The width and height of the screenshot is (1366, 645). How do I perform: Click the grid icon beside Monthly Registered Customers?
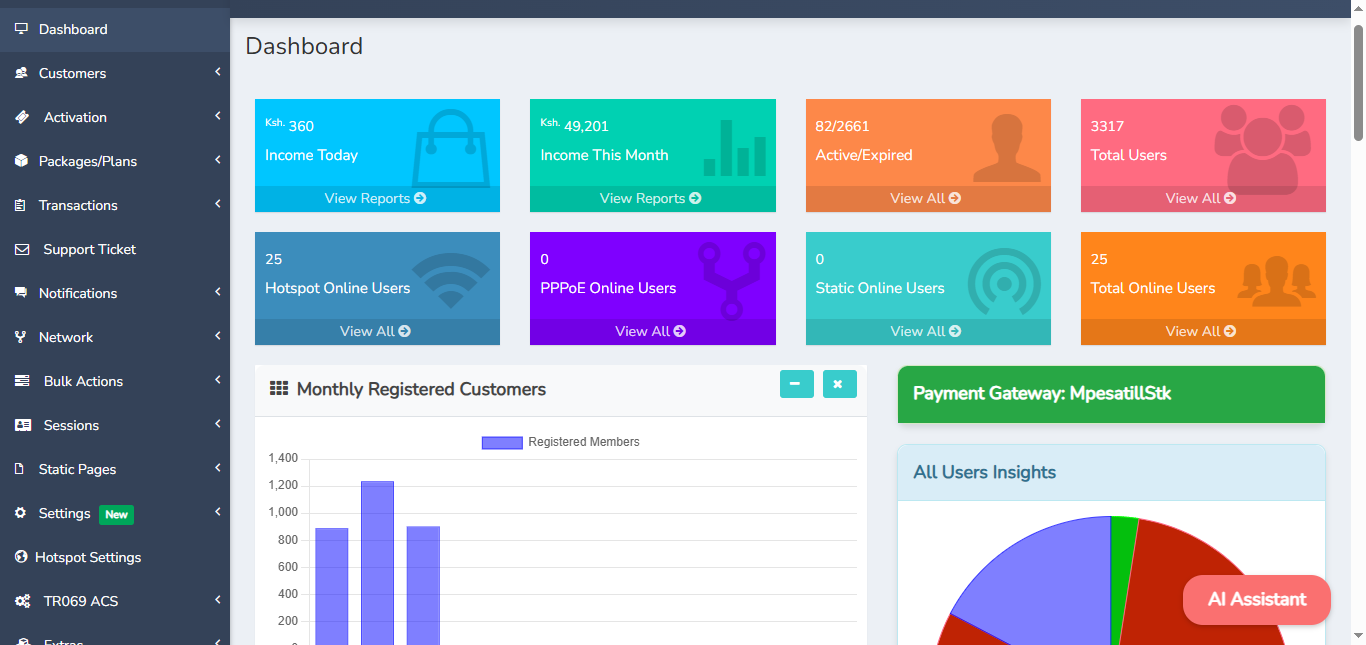(x=279, y=389)
